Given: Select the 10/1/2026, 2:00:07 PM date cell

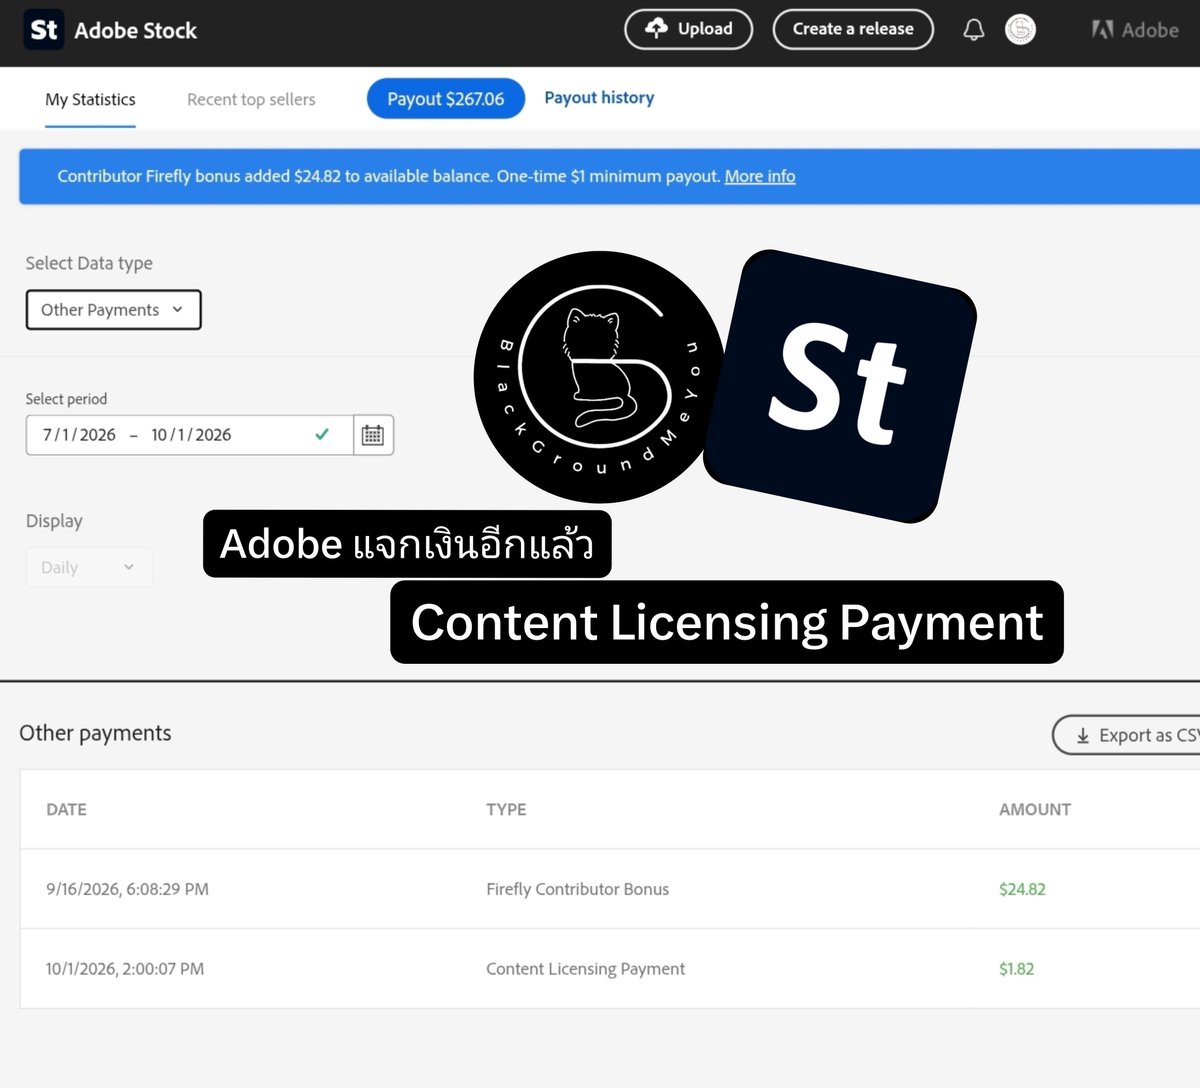Looking at the screenshot, I should coord(125,969).
